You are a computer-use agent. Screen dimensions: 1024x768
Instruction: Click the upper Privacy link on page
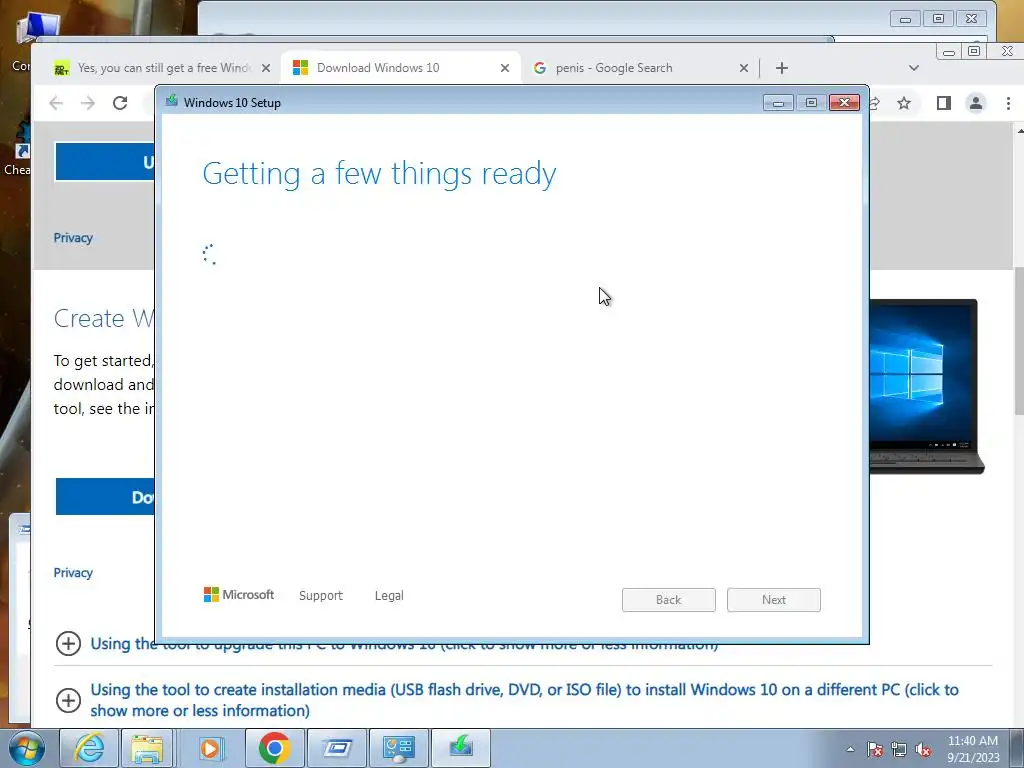pyautogui.click(x=73, y=238)
